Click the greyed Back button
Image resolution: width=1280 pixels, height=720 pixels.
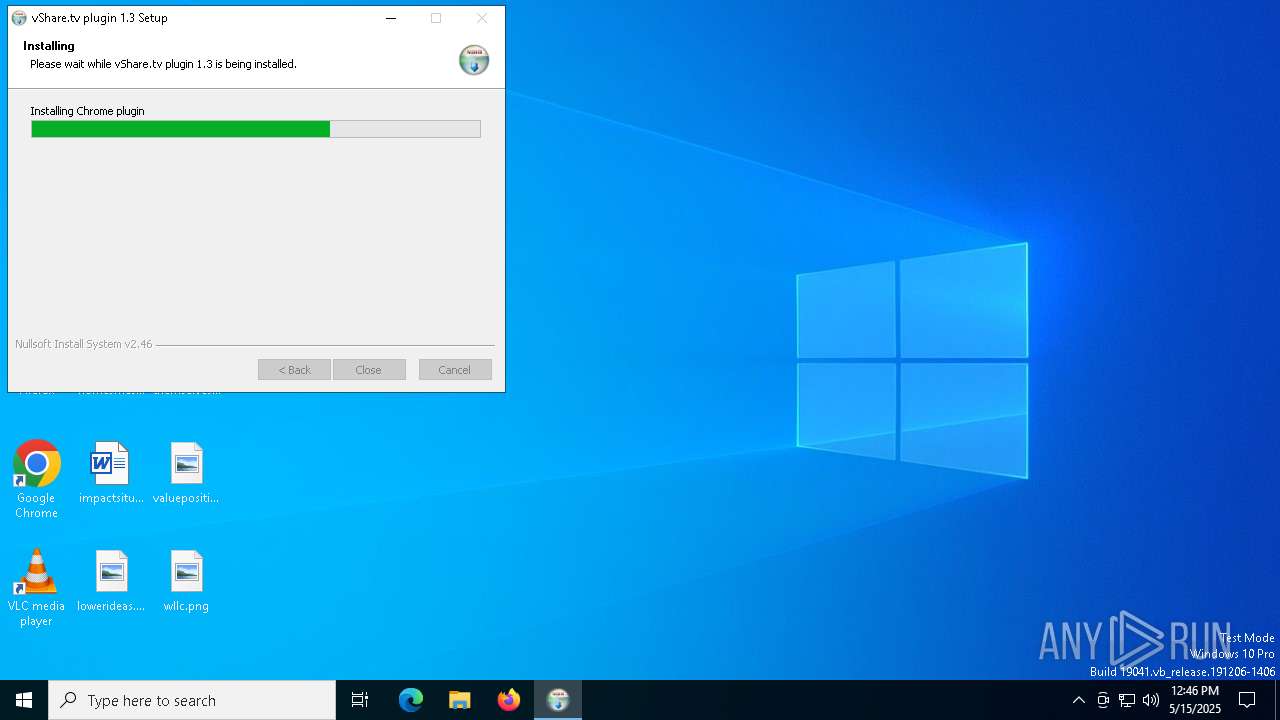click(x=294, y=370)
